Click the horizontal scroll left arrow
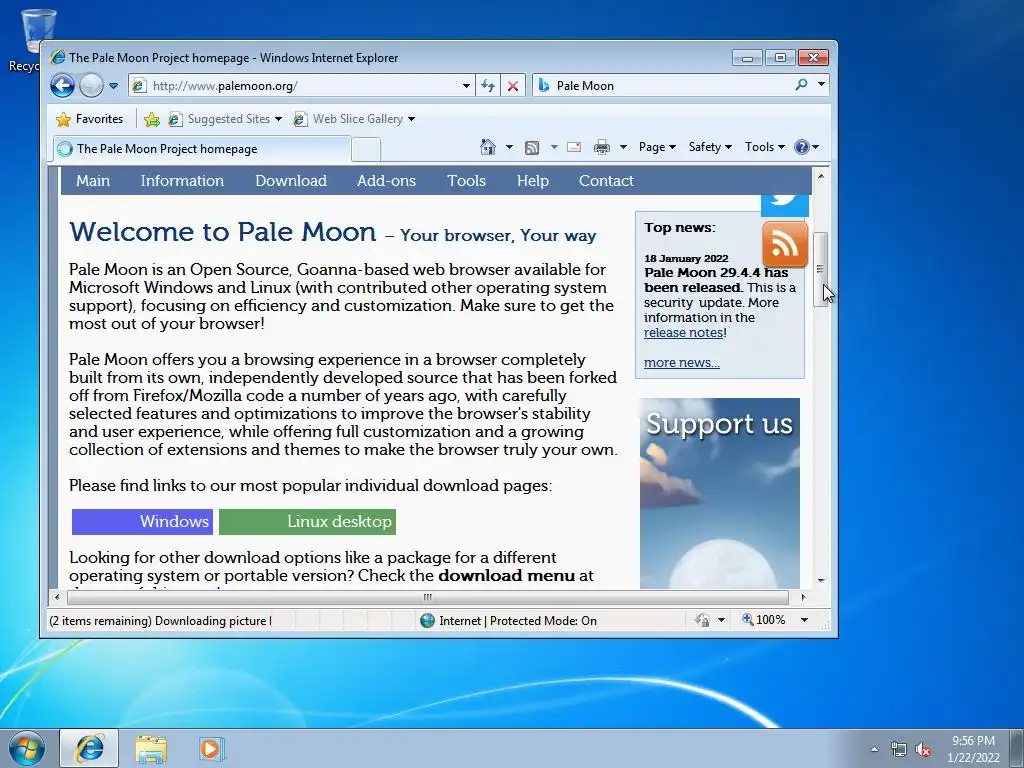This screenshot has height=768, width=1024. pos(57,597)
